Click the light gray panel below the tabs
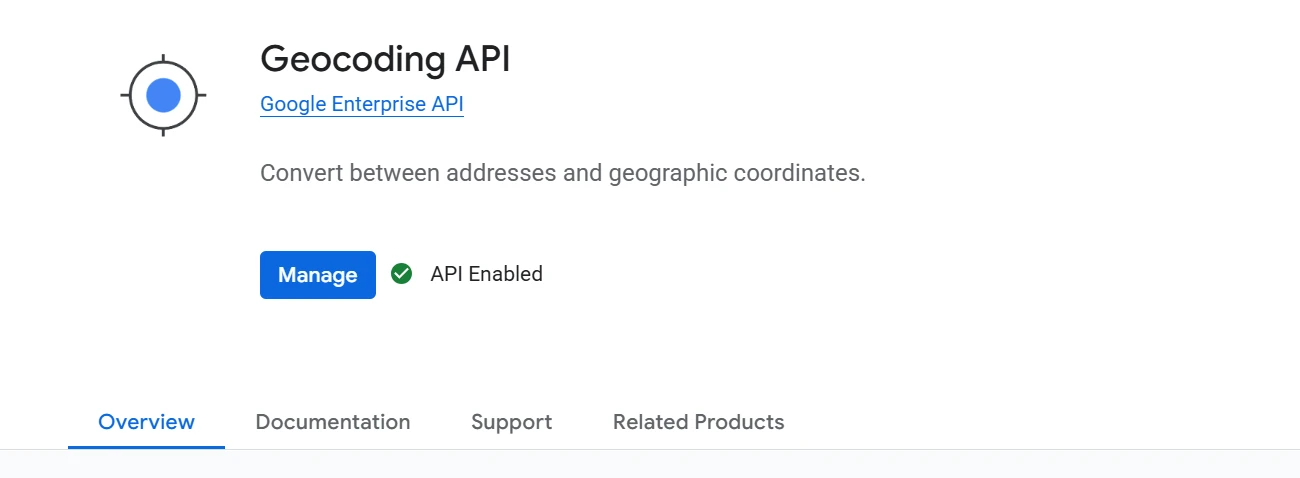 (x=650, y=465)
